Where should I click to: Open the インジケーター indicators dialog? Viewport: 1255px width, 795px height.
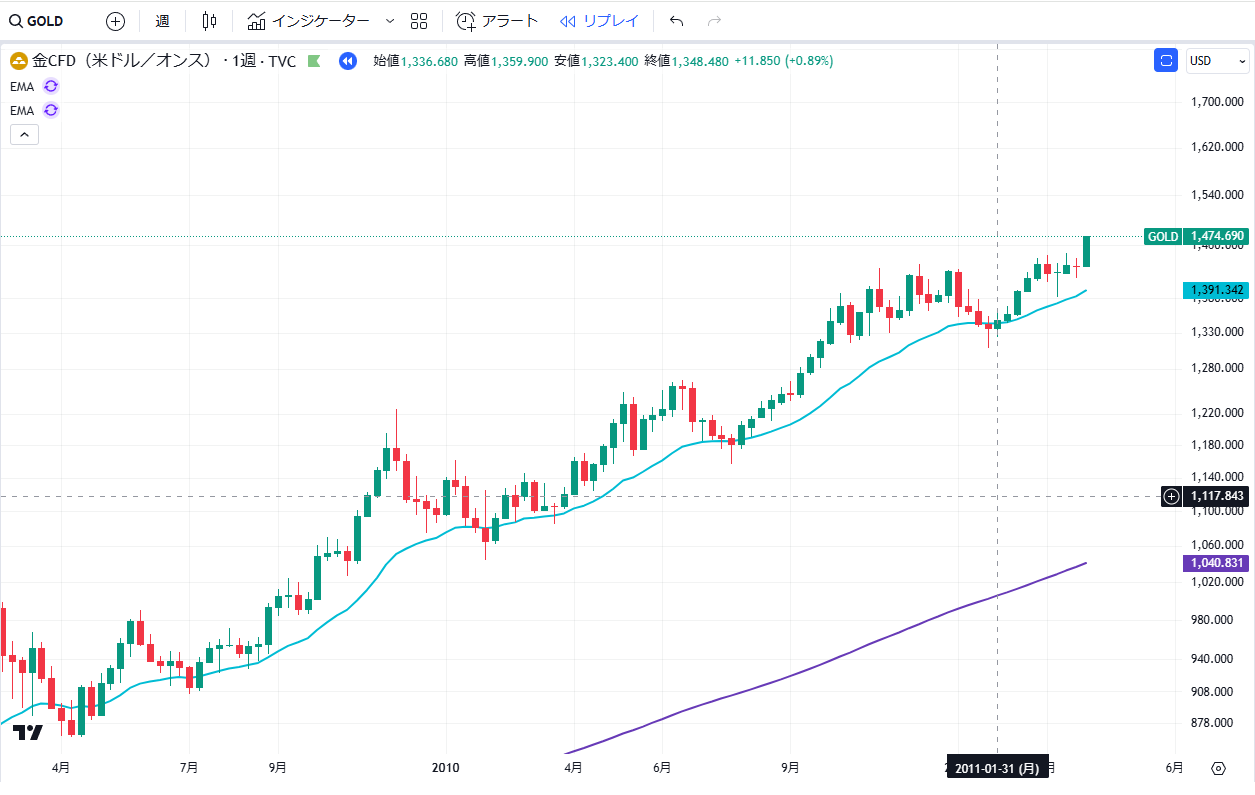pos(309,21)
